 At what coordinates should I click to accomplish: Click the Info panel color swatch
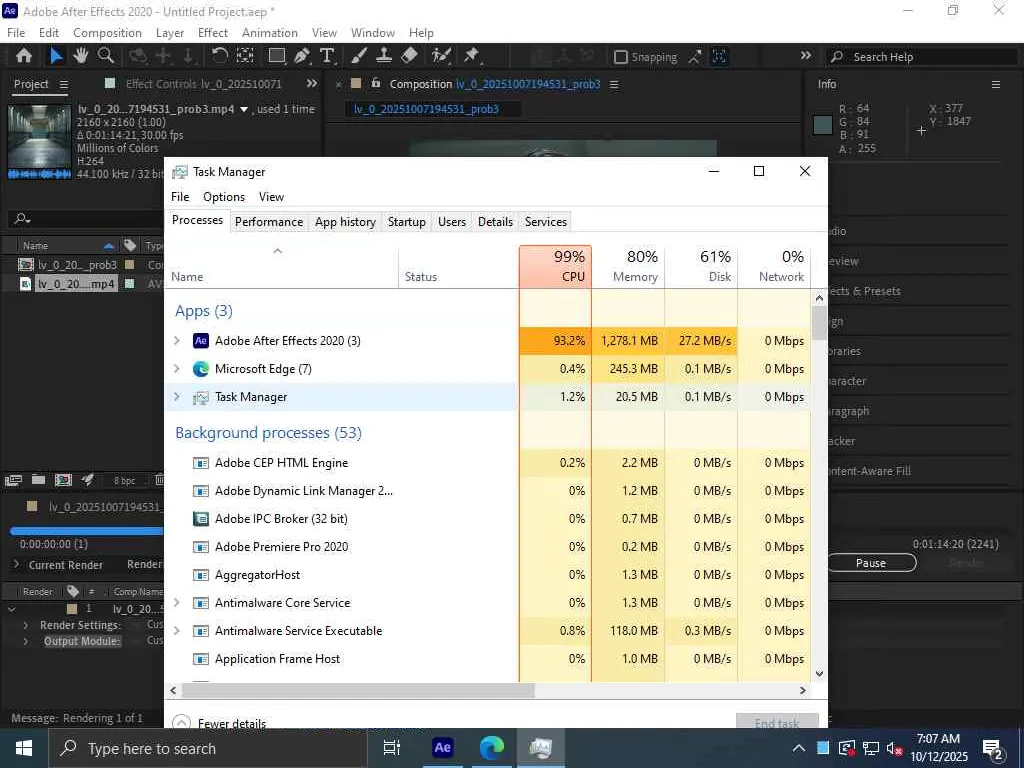click(x=823, y=125)
